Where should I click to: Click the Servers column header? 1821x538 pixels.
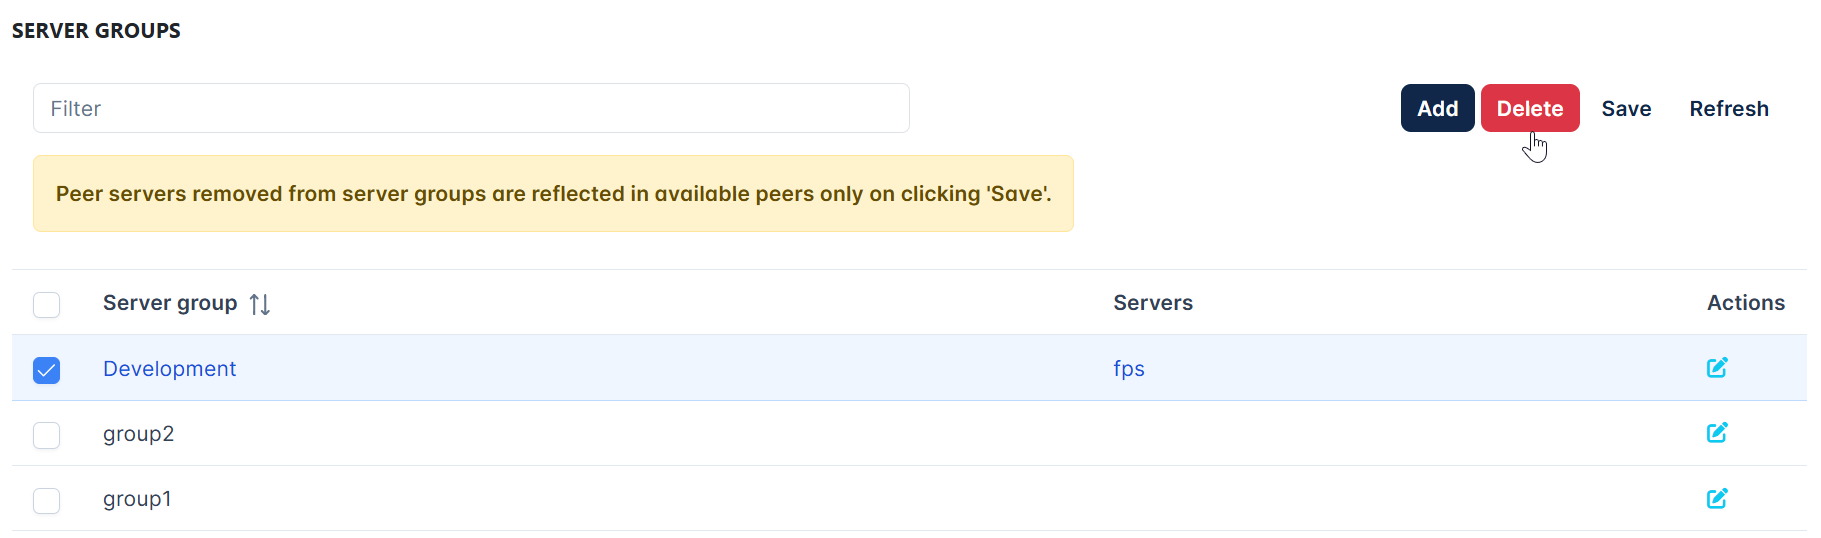tap(1153, 303)
